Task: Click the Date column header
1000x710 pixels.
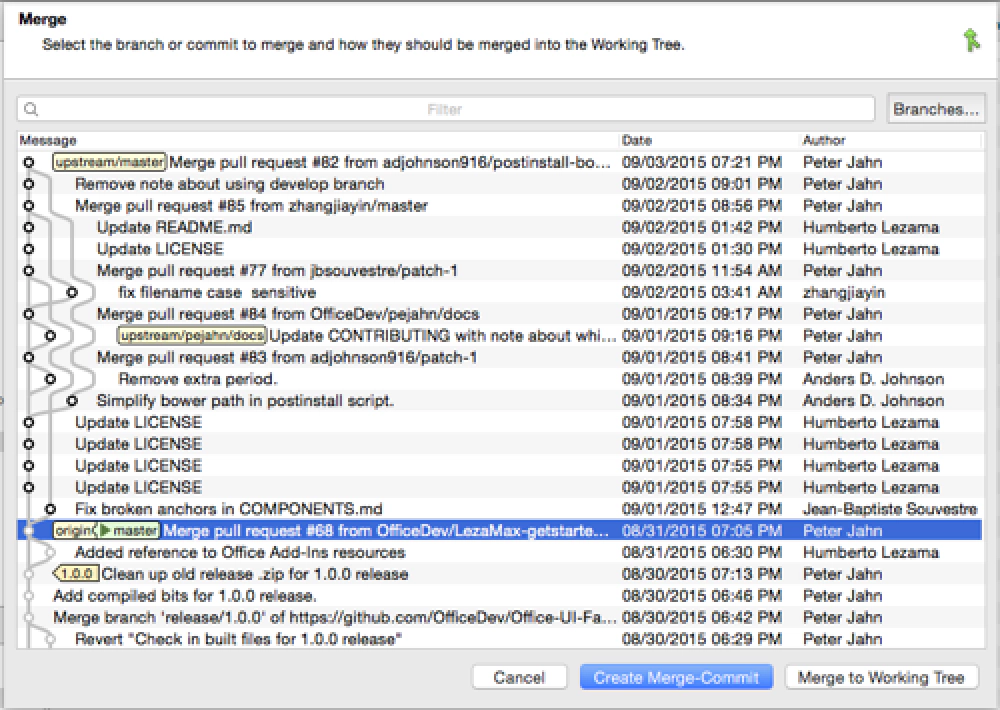Action: pos(636,140)
